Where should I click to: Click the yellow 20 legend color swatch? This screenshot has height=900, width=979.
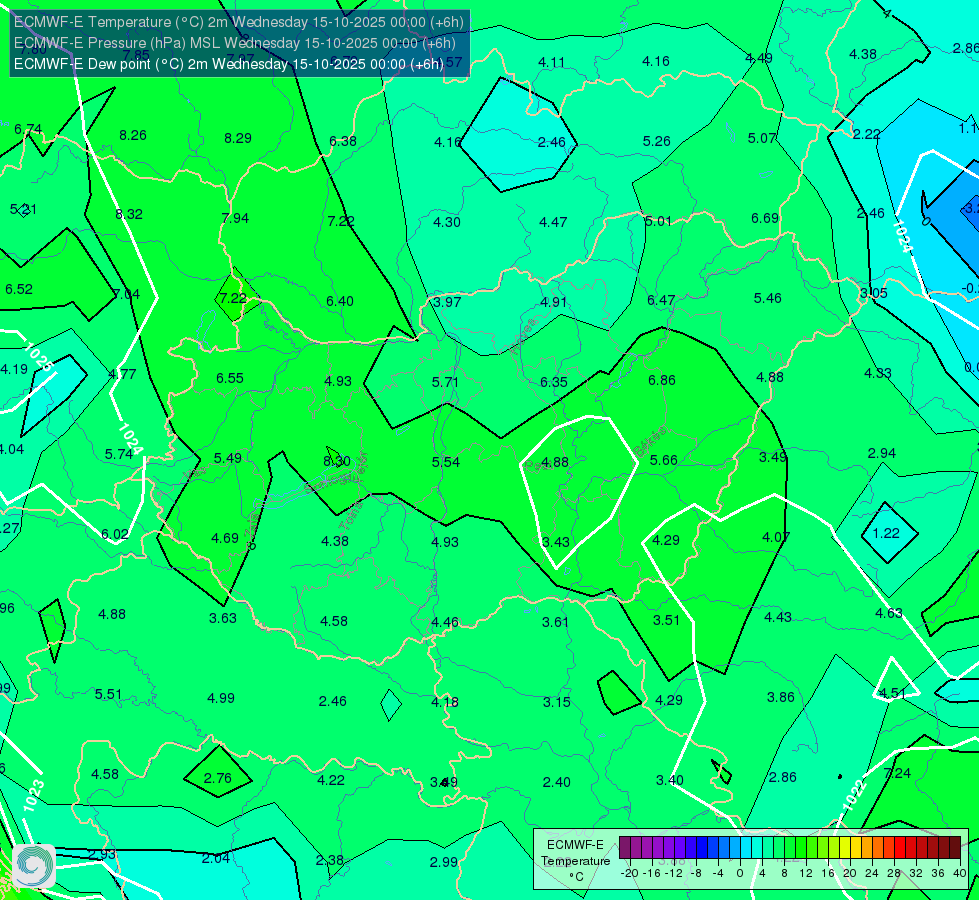[x=845, y=848]
